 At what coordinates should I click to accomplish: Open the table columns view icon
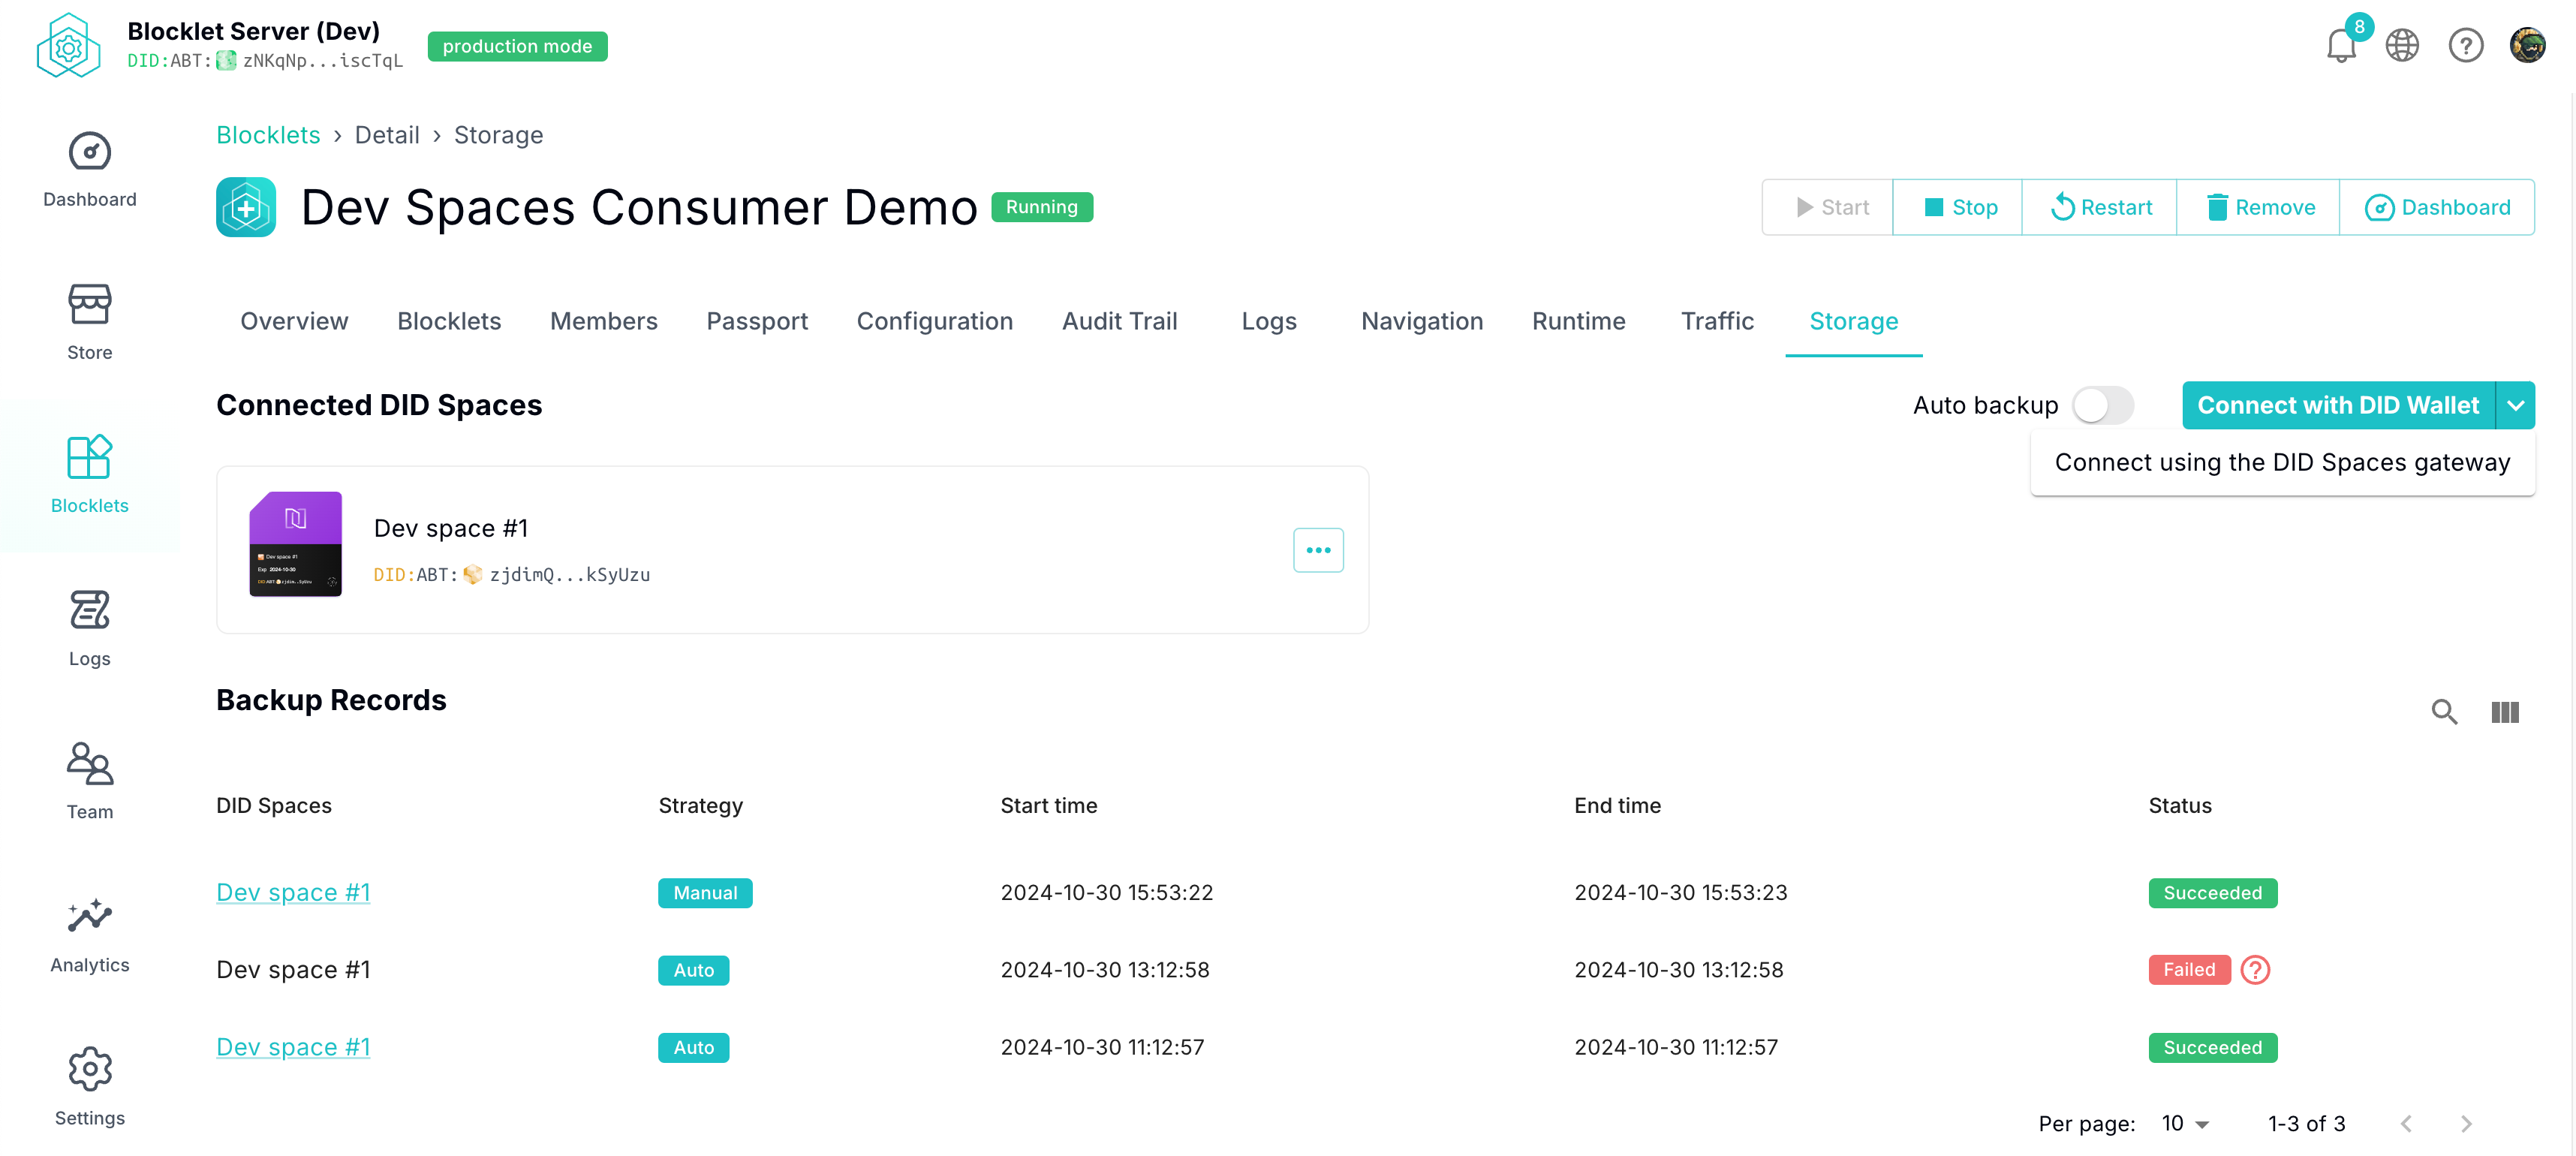click(x=2504, y=712)
